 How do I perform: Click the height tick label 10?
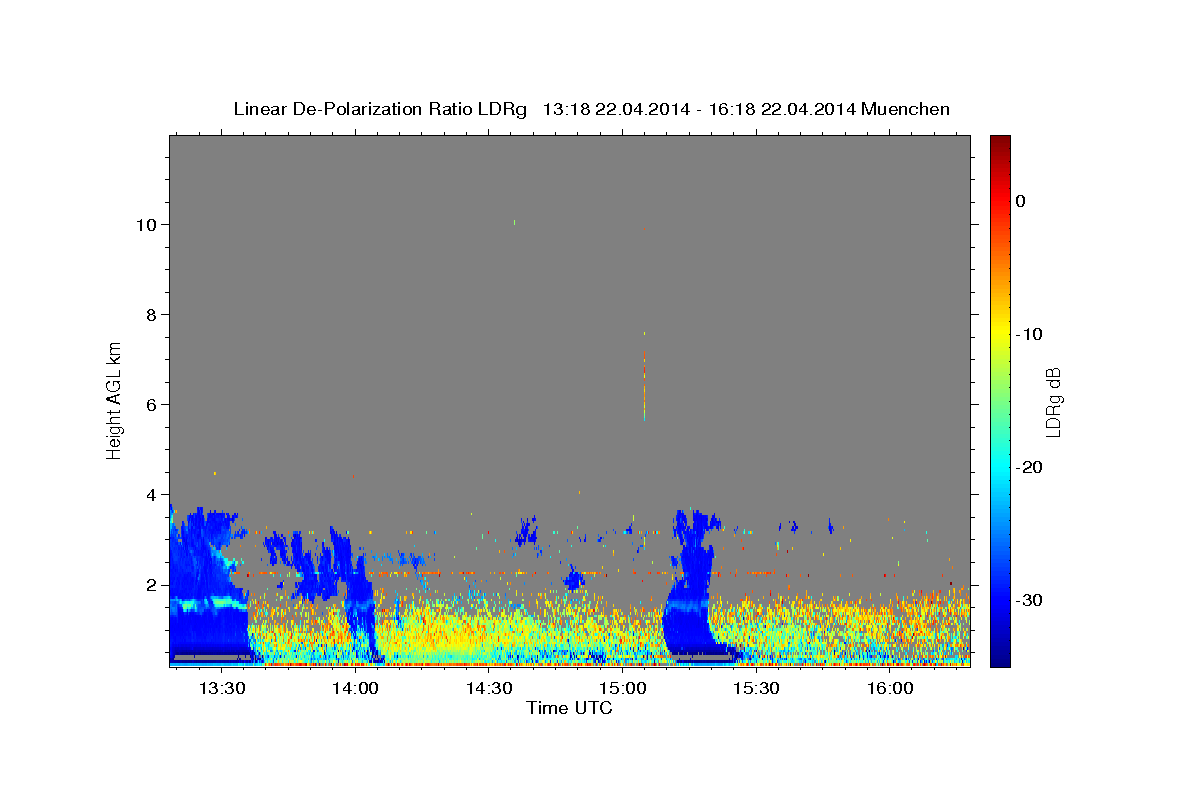[149, 225]
